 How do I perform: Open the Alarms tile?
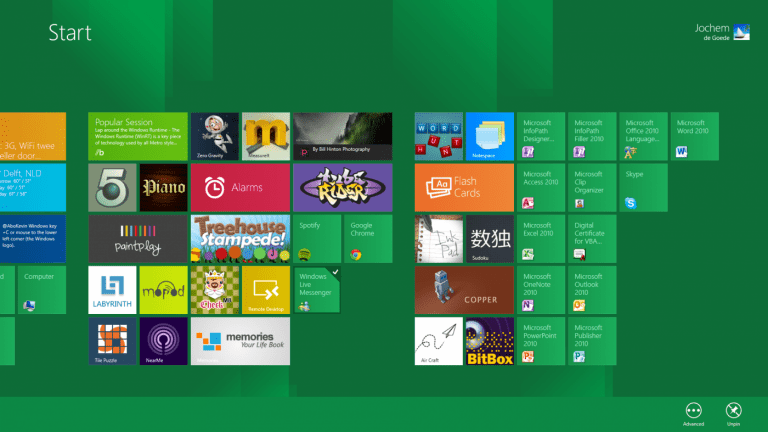pyautogui.click(x=240, y=188)
